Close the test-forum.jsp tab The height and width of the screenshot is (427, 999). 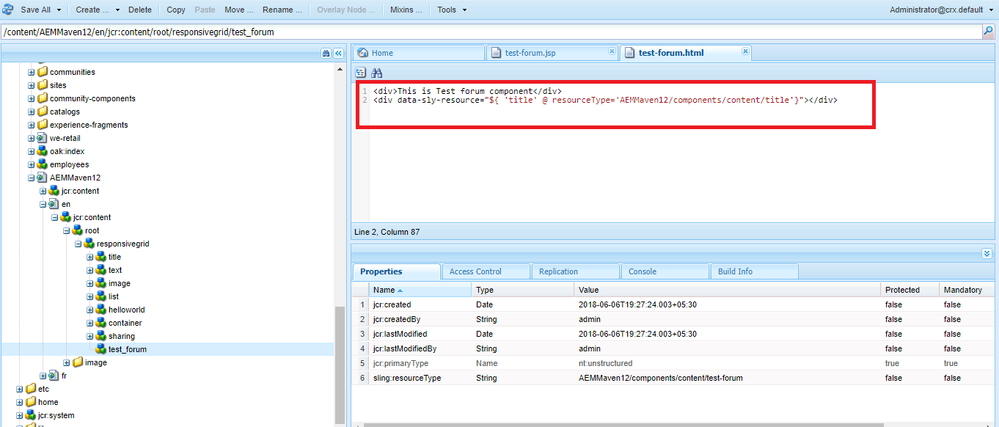click(611, 52)
